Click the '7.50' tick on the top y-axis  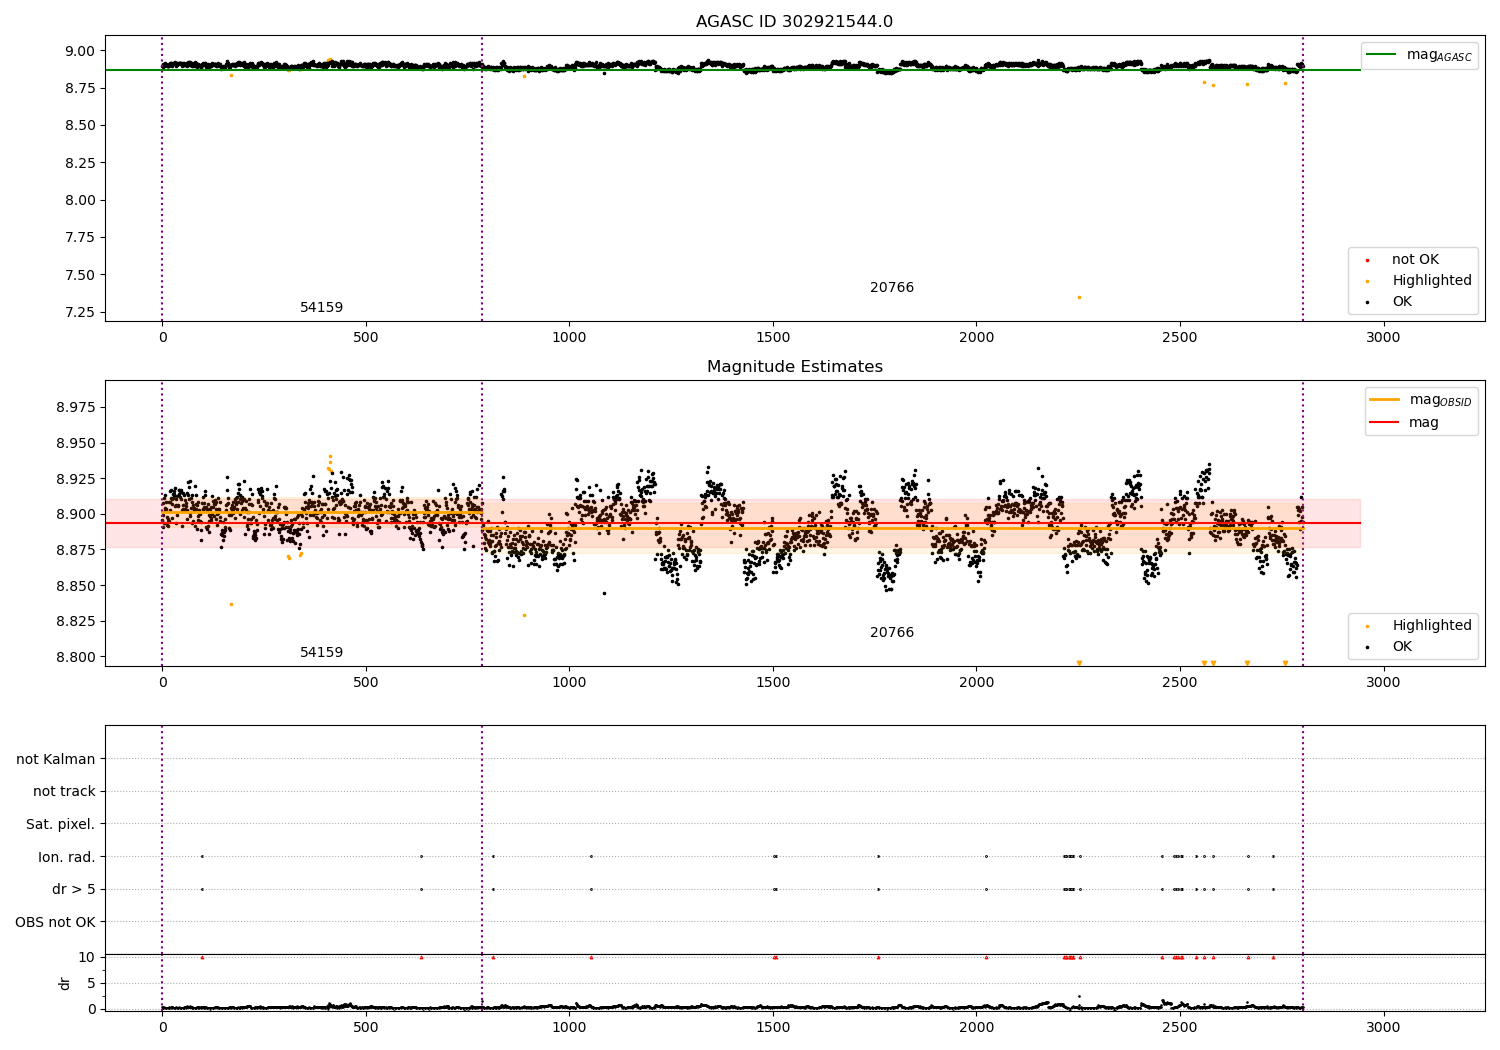point(80,275)
